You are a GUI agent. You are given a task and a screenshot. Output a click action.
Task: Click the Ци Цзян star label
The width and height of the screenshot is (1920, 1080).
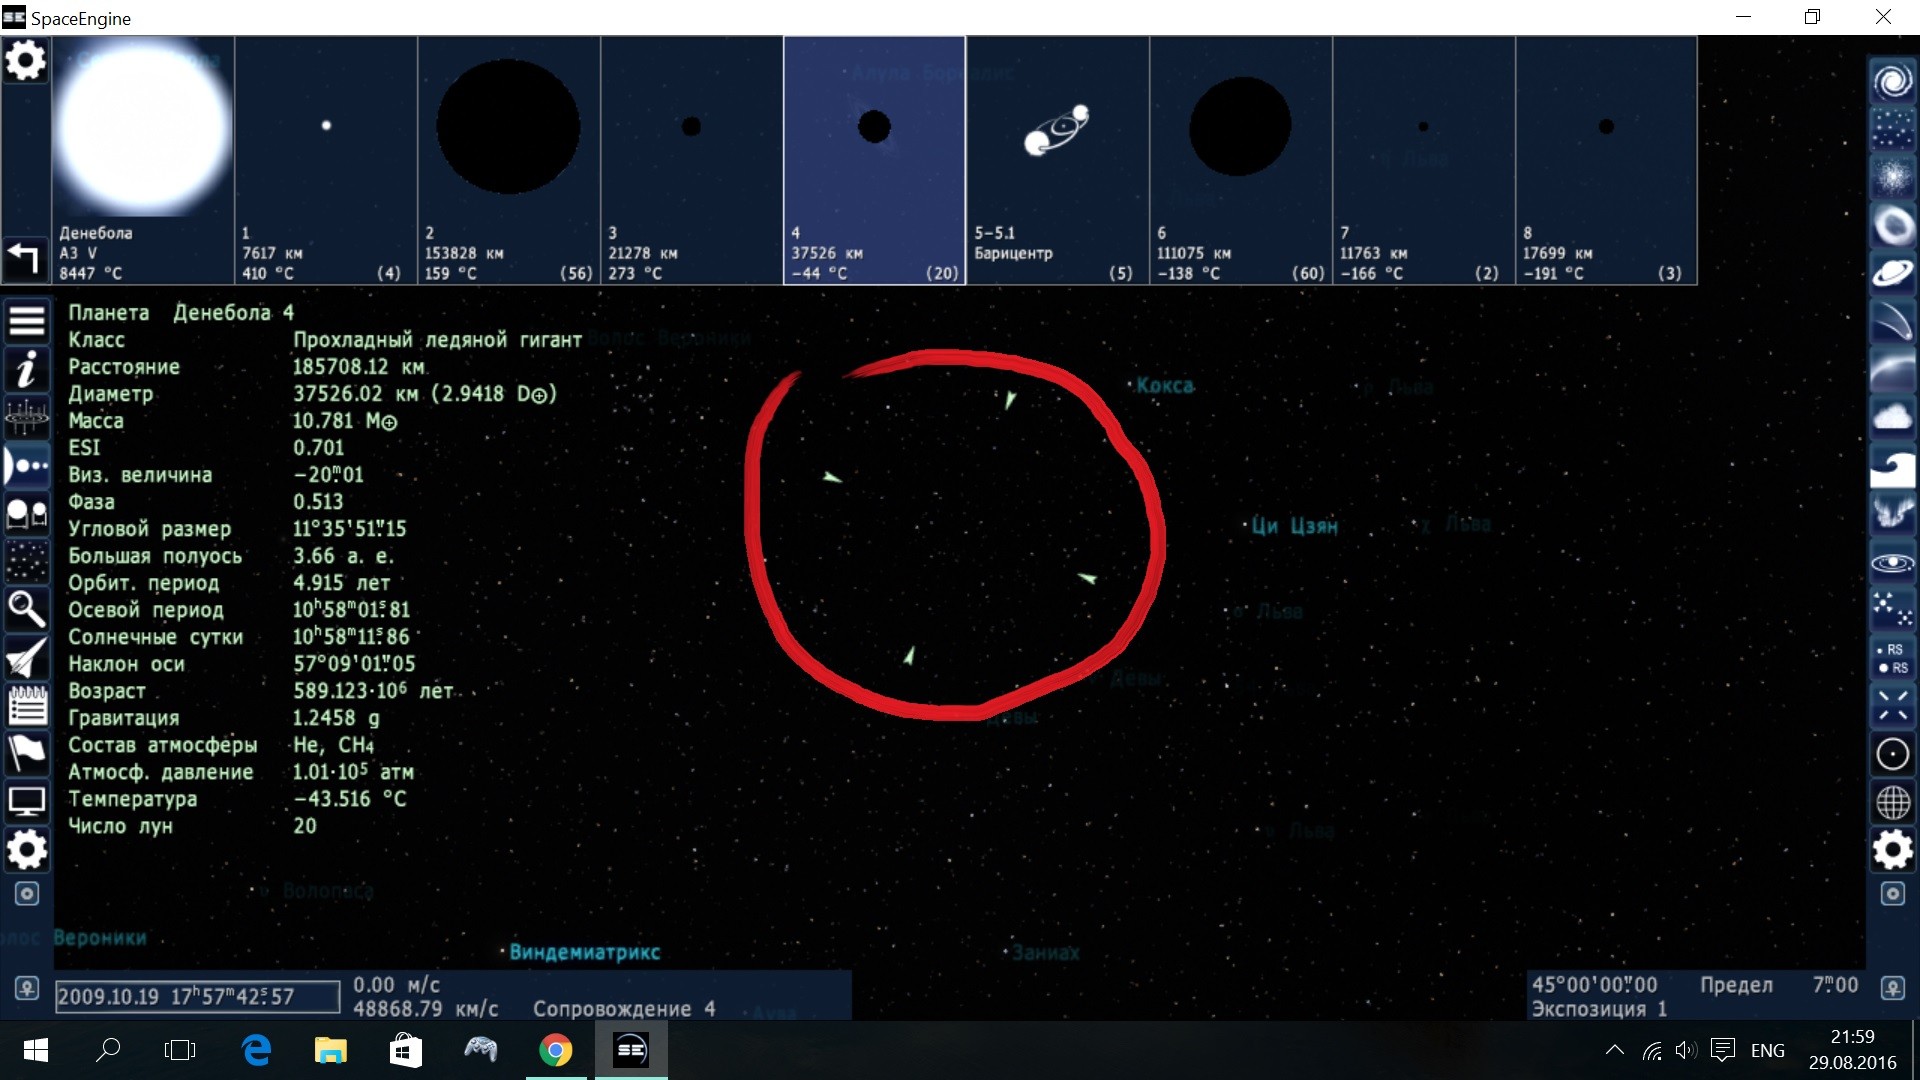[x=1294, y=525]
